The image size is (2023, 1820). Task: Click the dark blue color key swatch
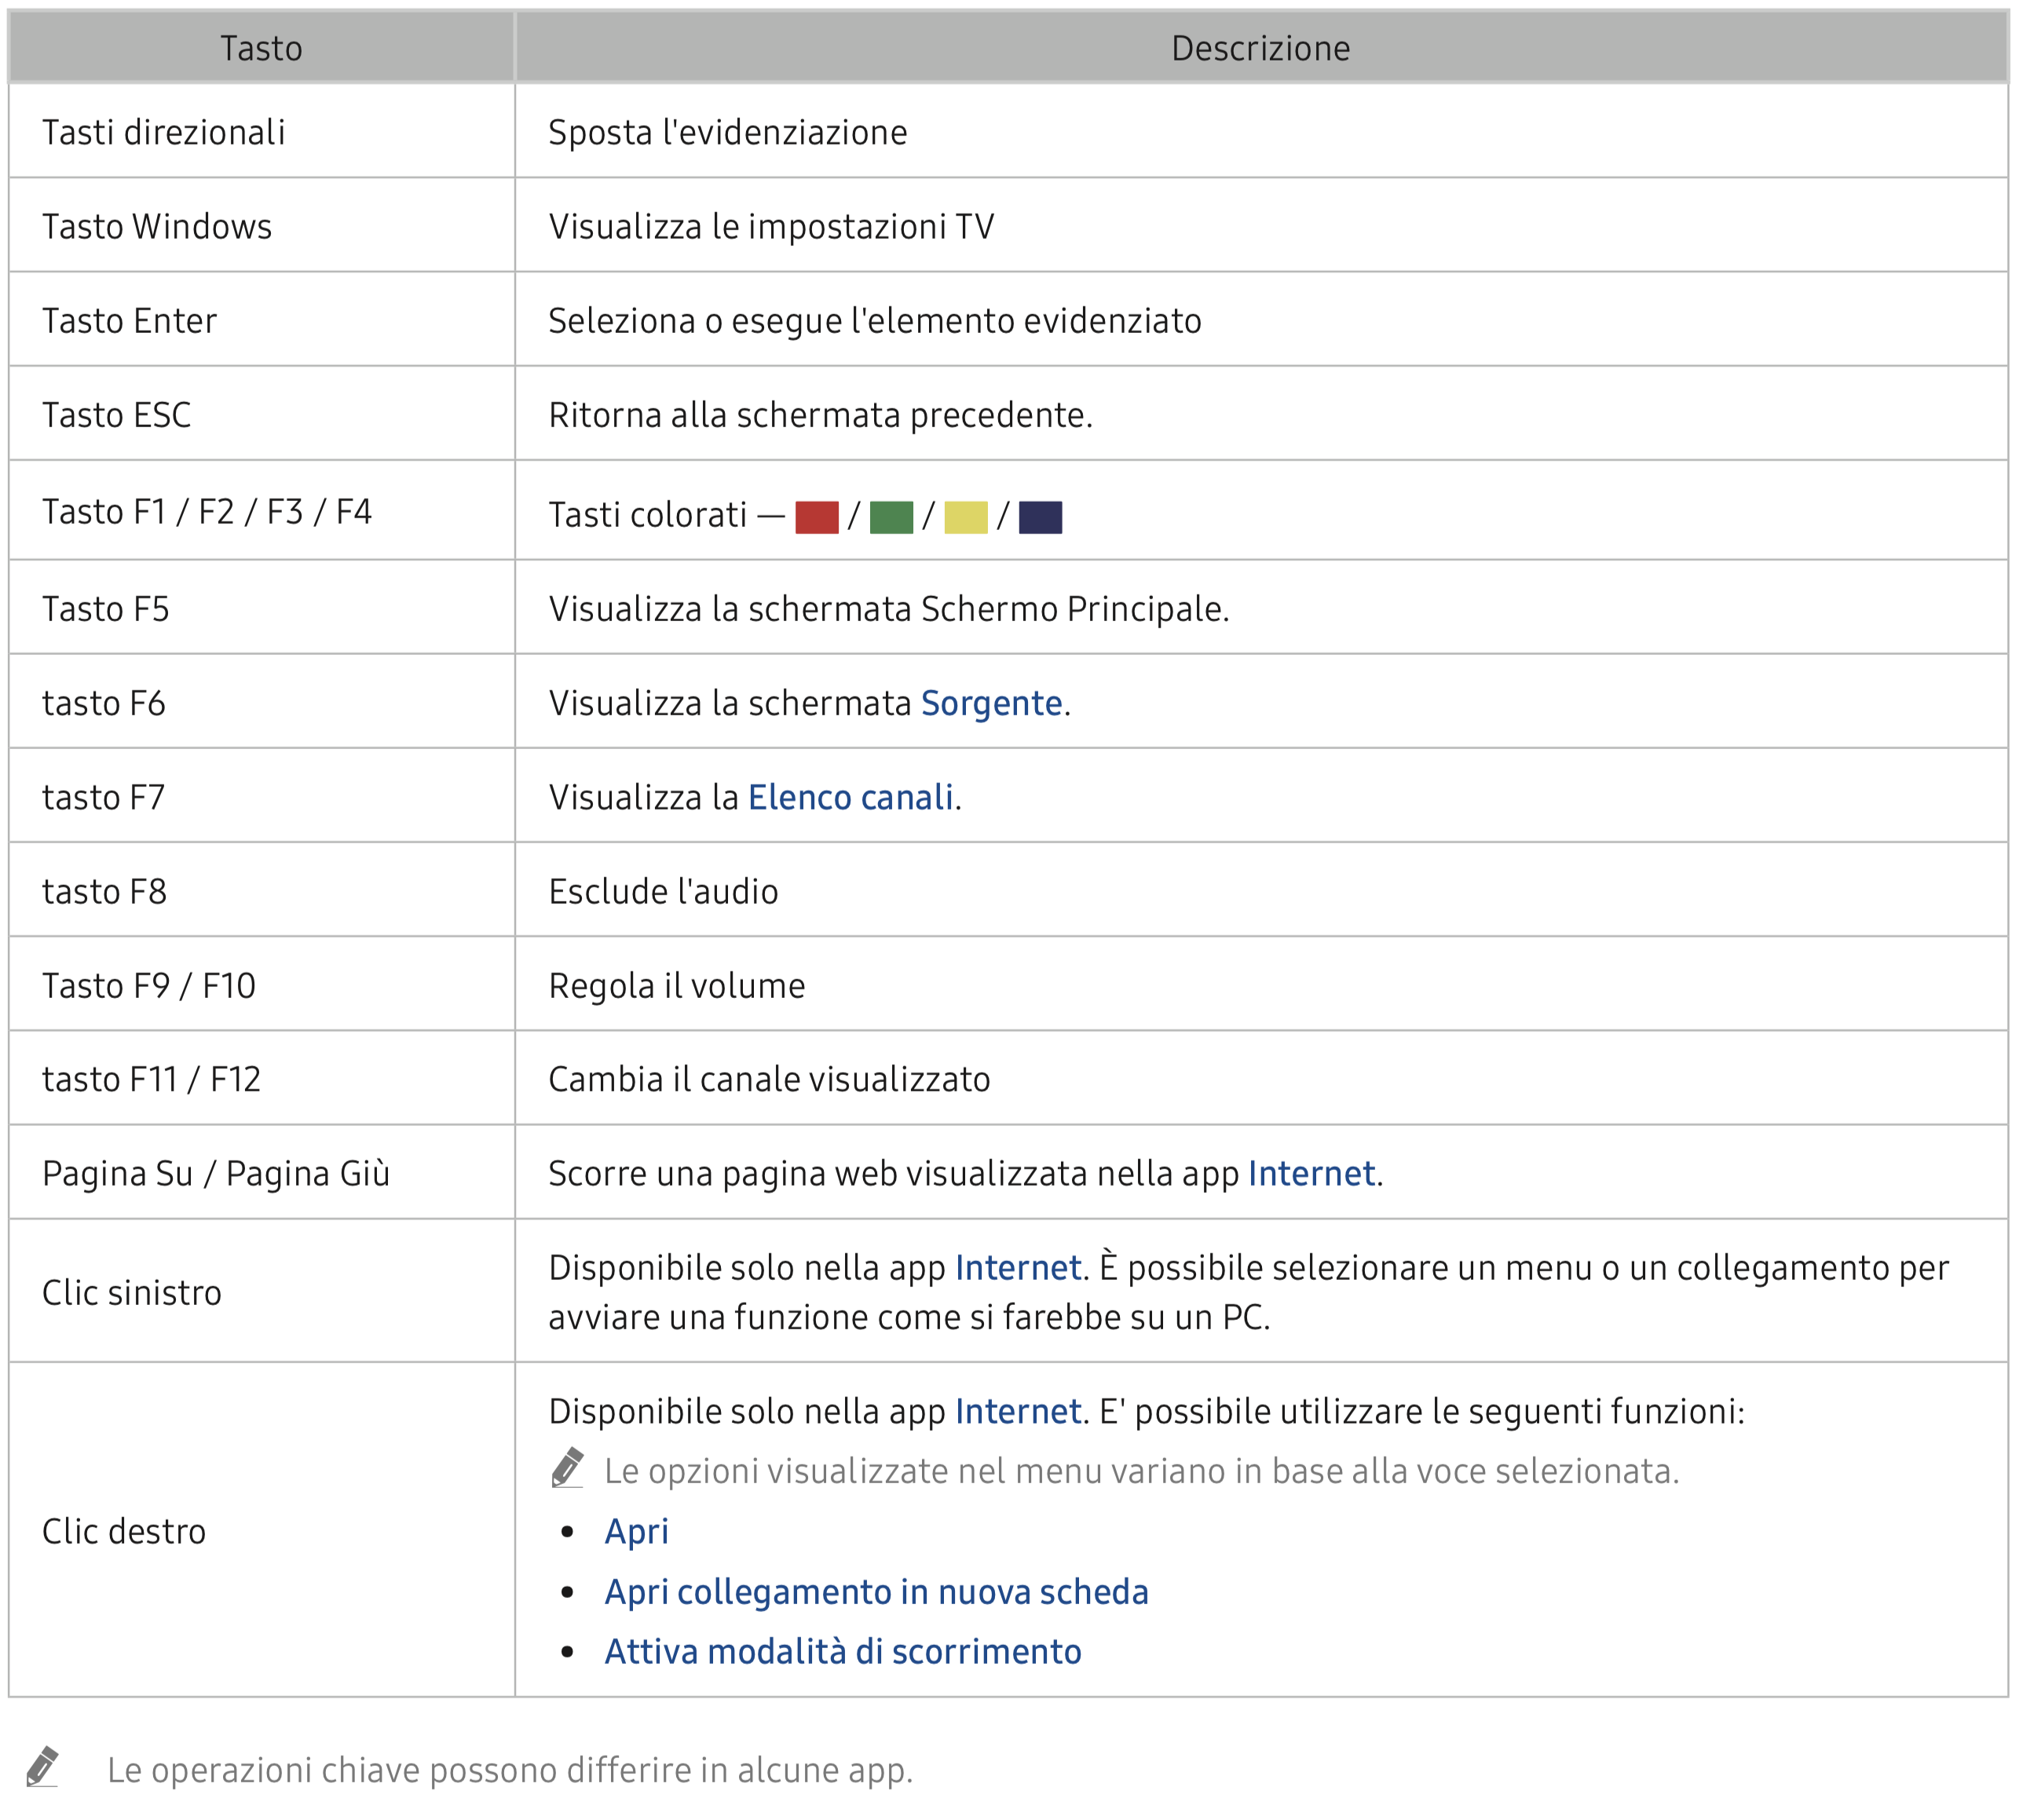click(1040, 517)
